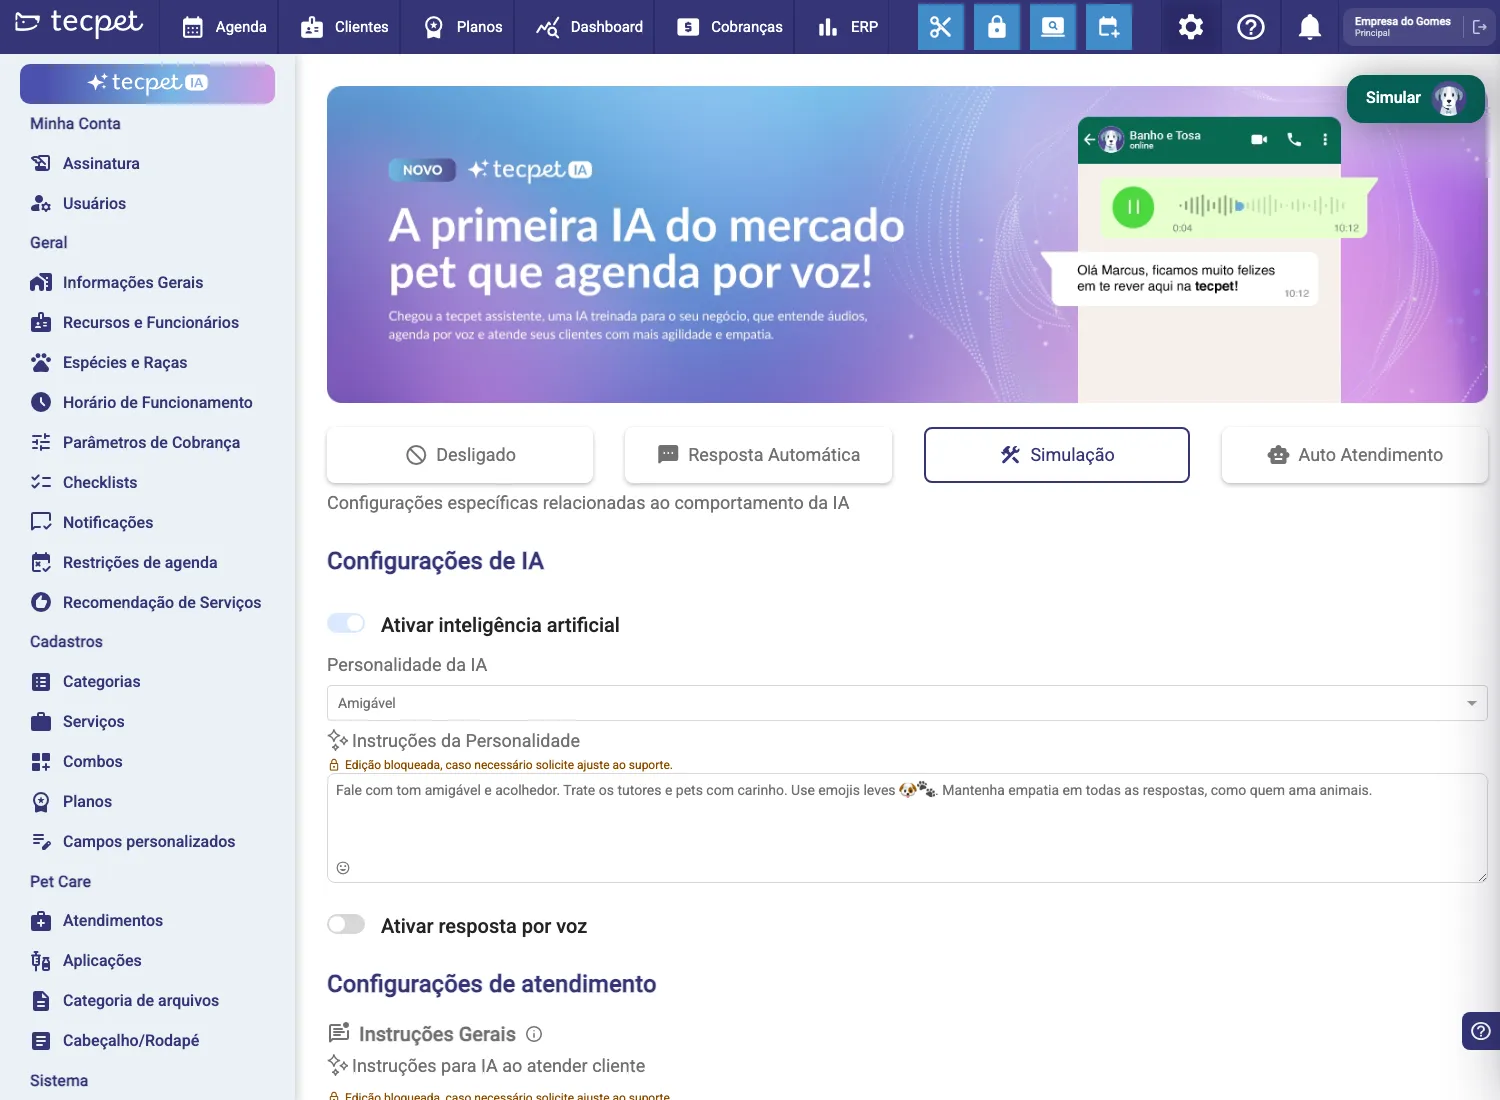Open Clientes from top menu
Screen dimensions: 1500x1100
pyautogui.click(x=345, y=27)
